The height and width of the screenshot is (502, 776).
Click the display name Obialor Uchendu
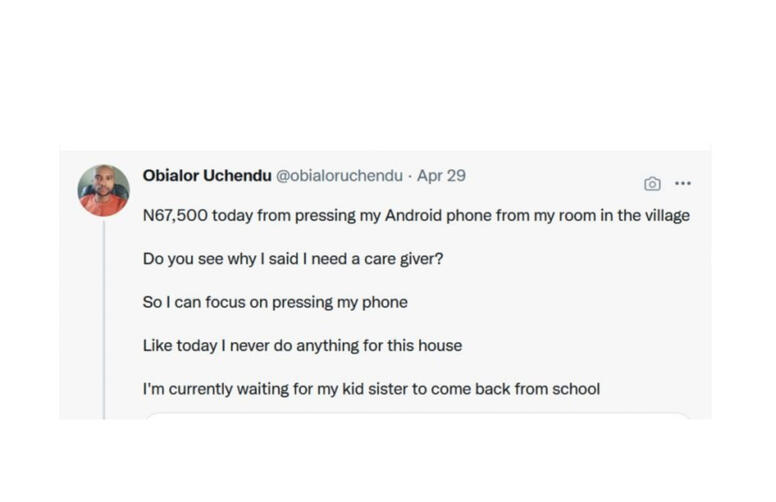pyautogui.click(x=207, y=176)
